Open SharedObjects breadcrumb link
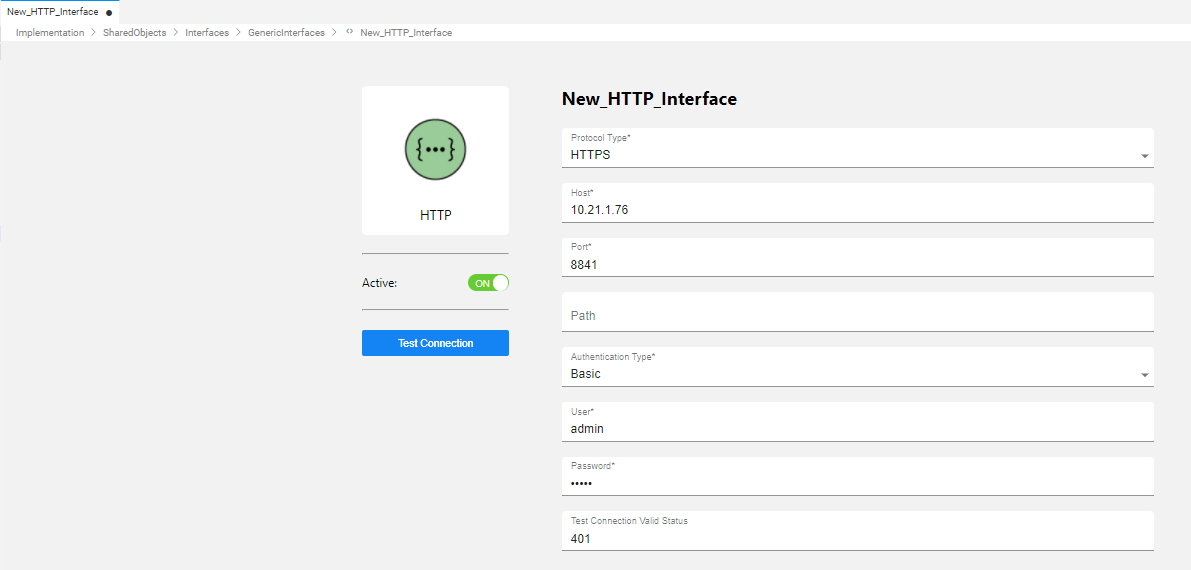 [134, 33]
